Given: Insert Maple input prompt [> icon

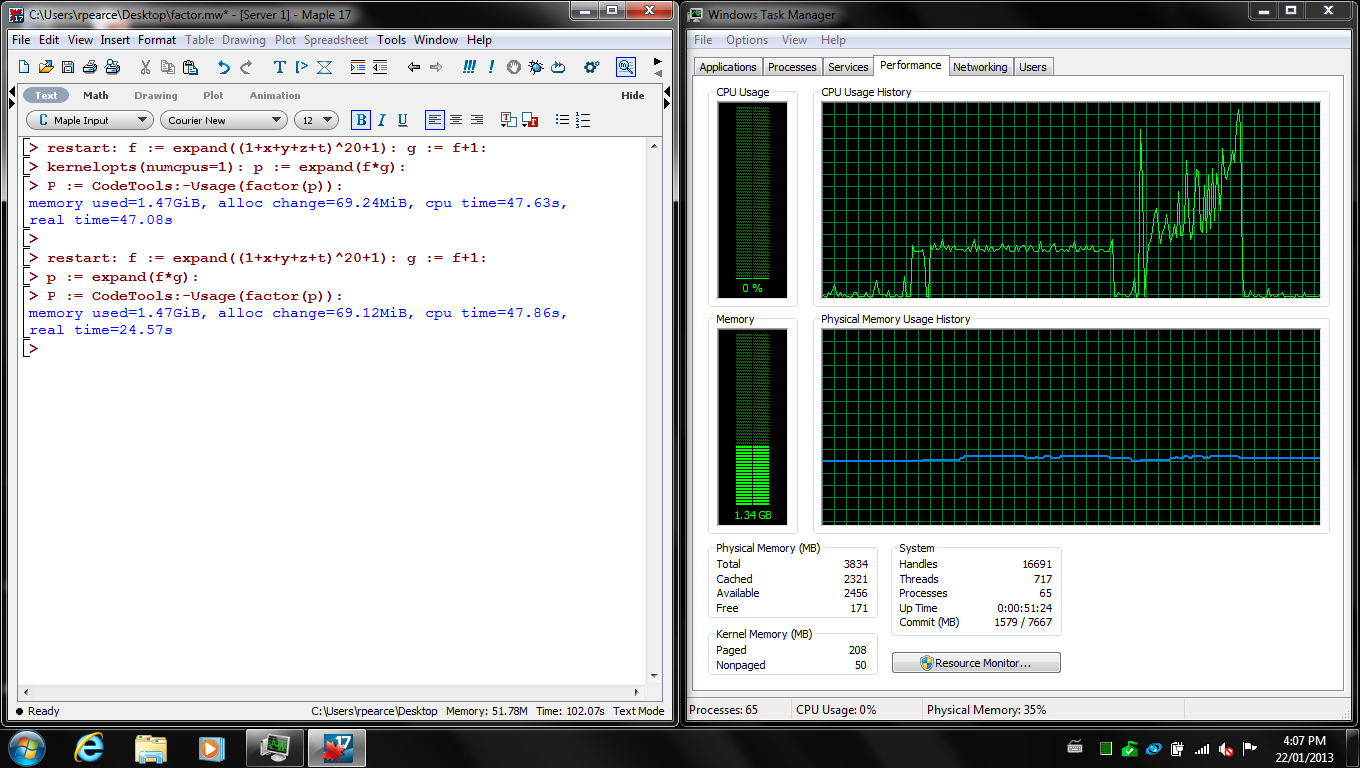Looking at the screenshot, I should tap(302, 67).
